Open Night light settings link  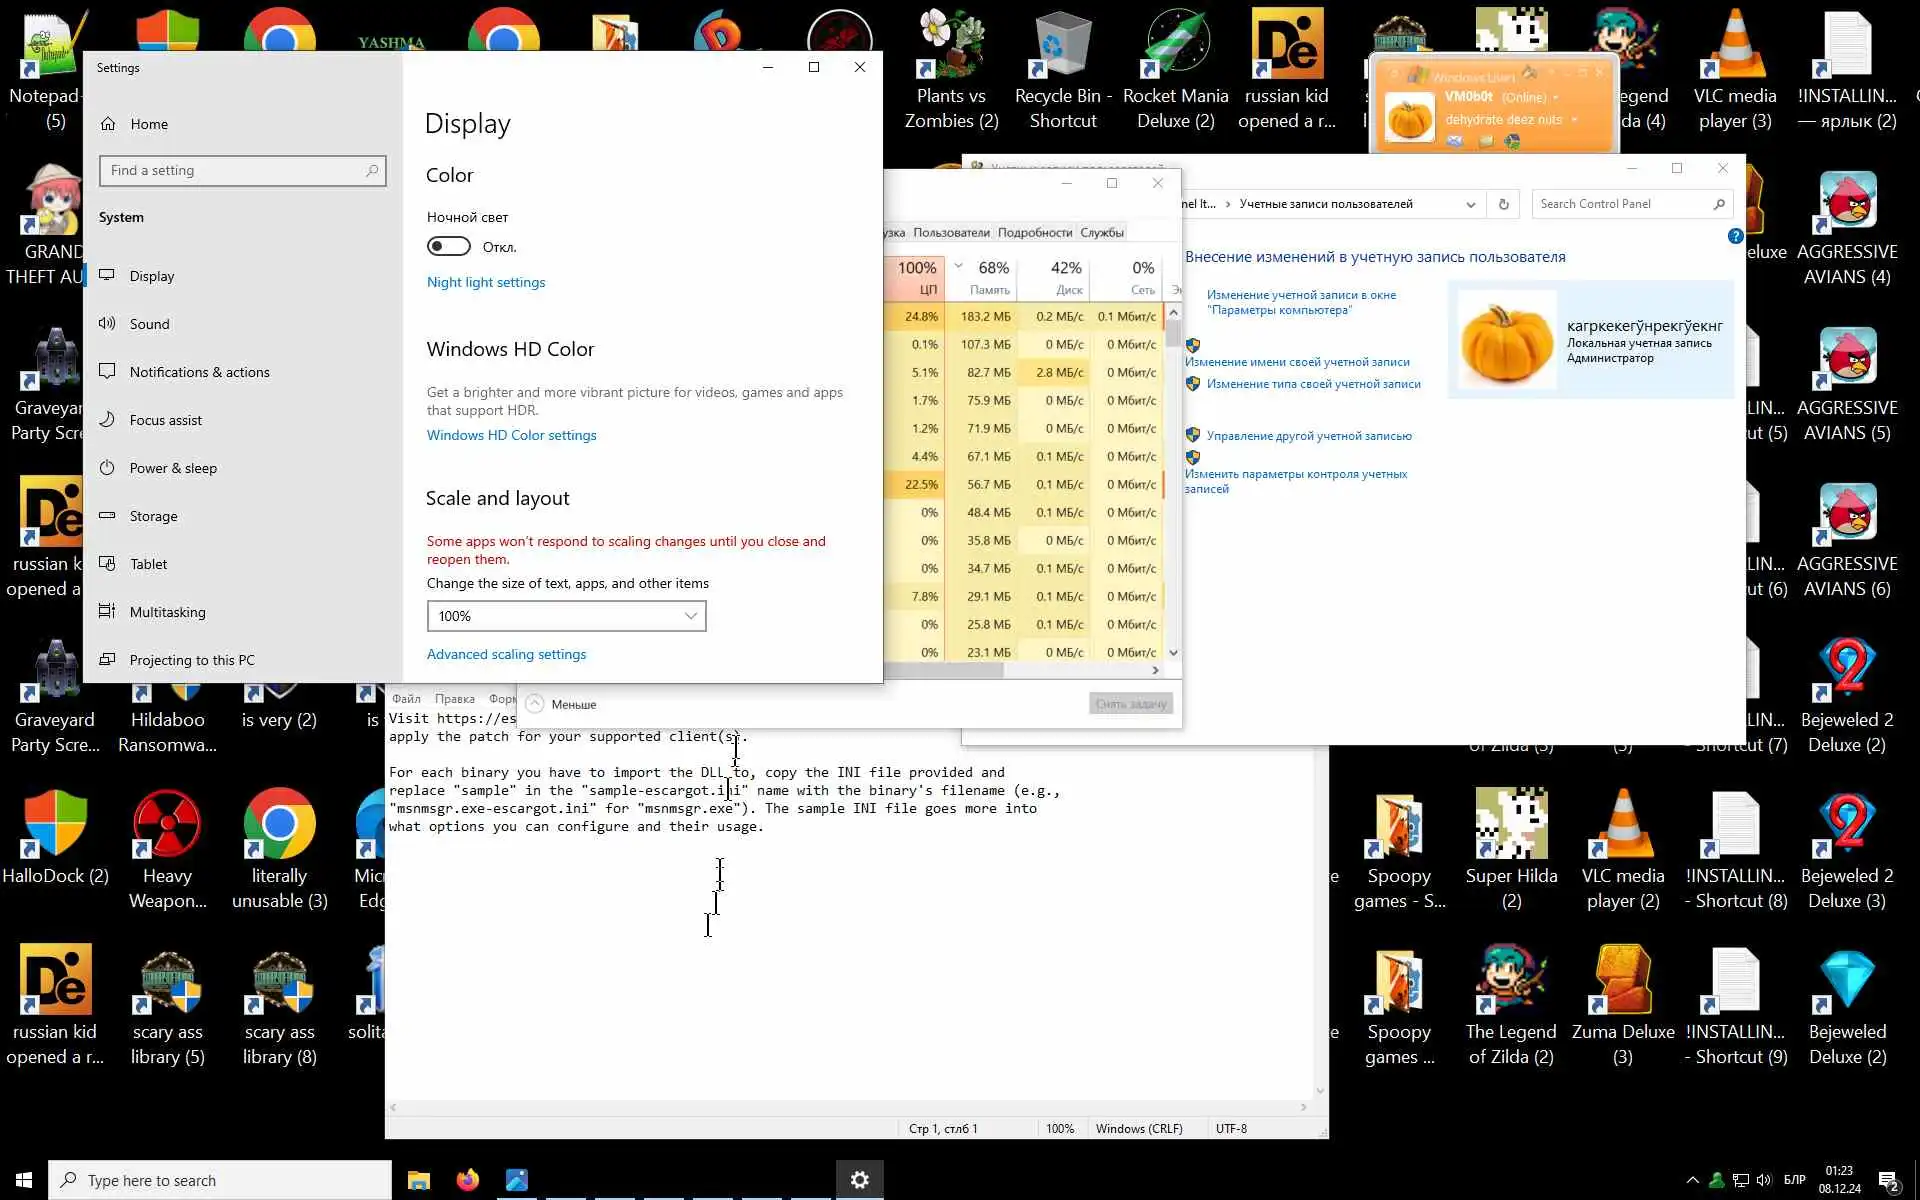[x=486, y=282]
